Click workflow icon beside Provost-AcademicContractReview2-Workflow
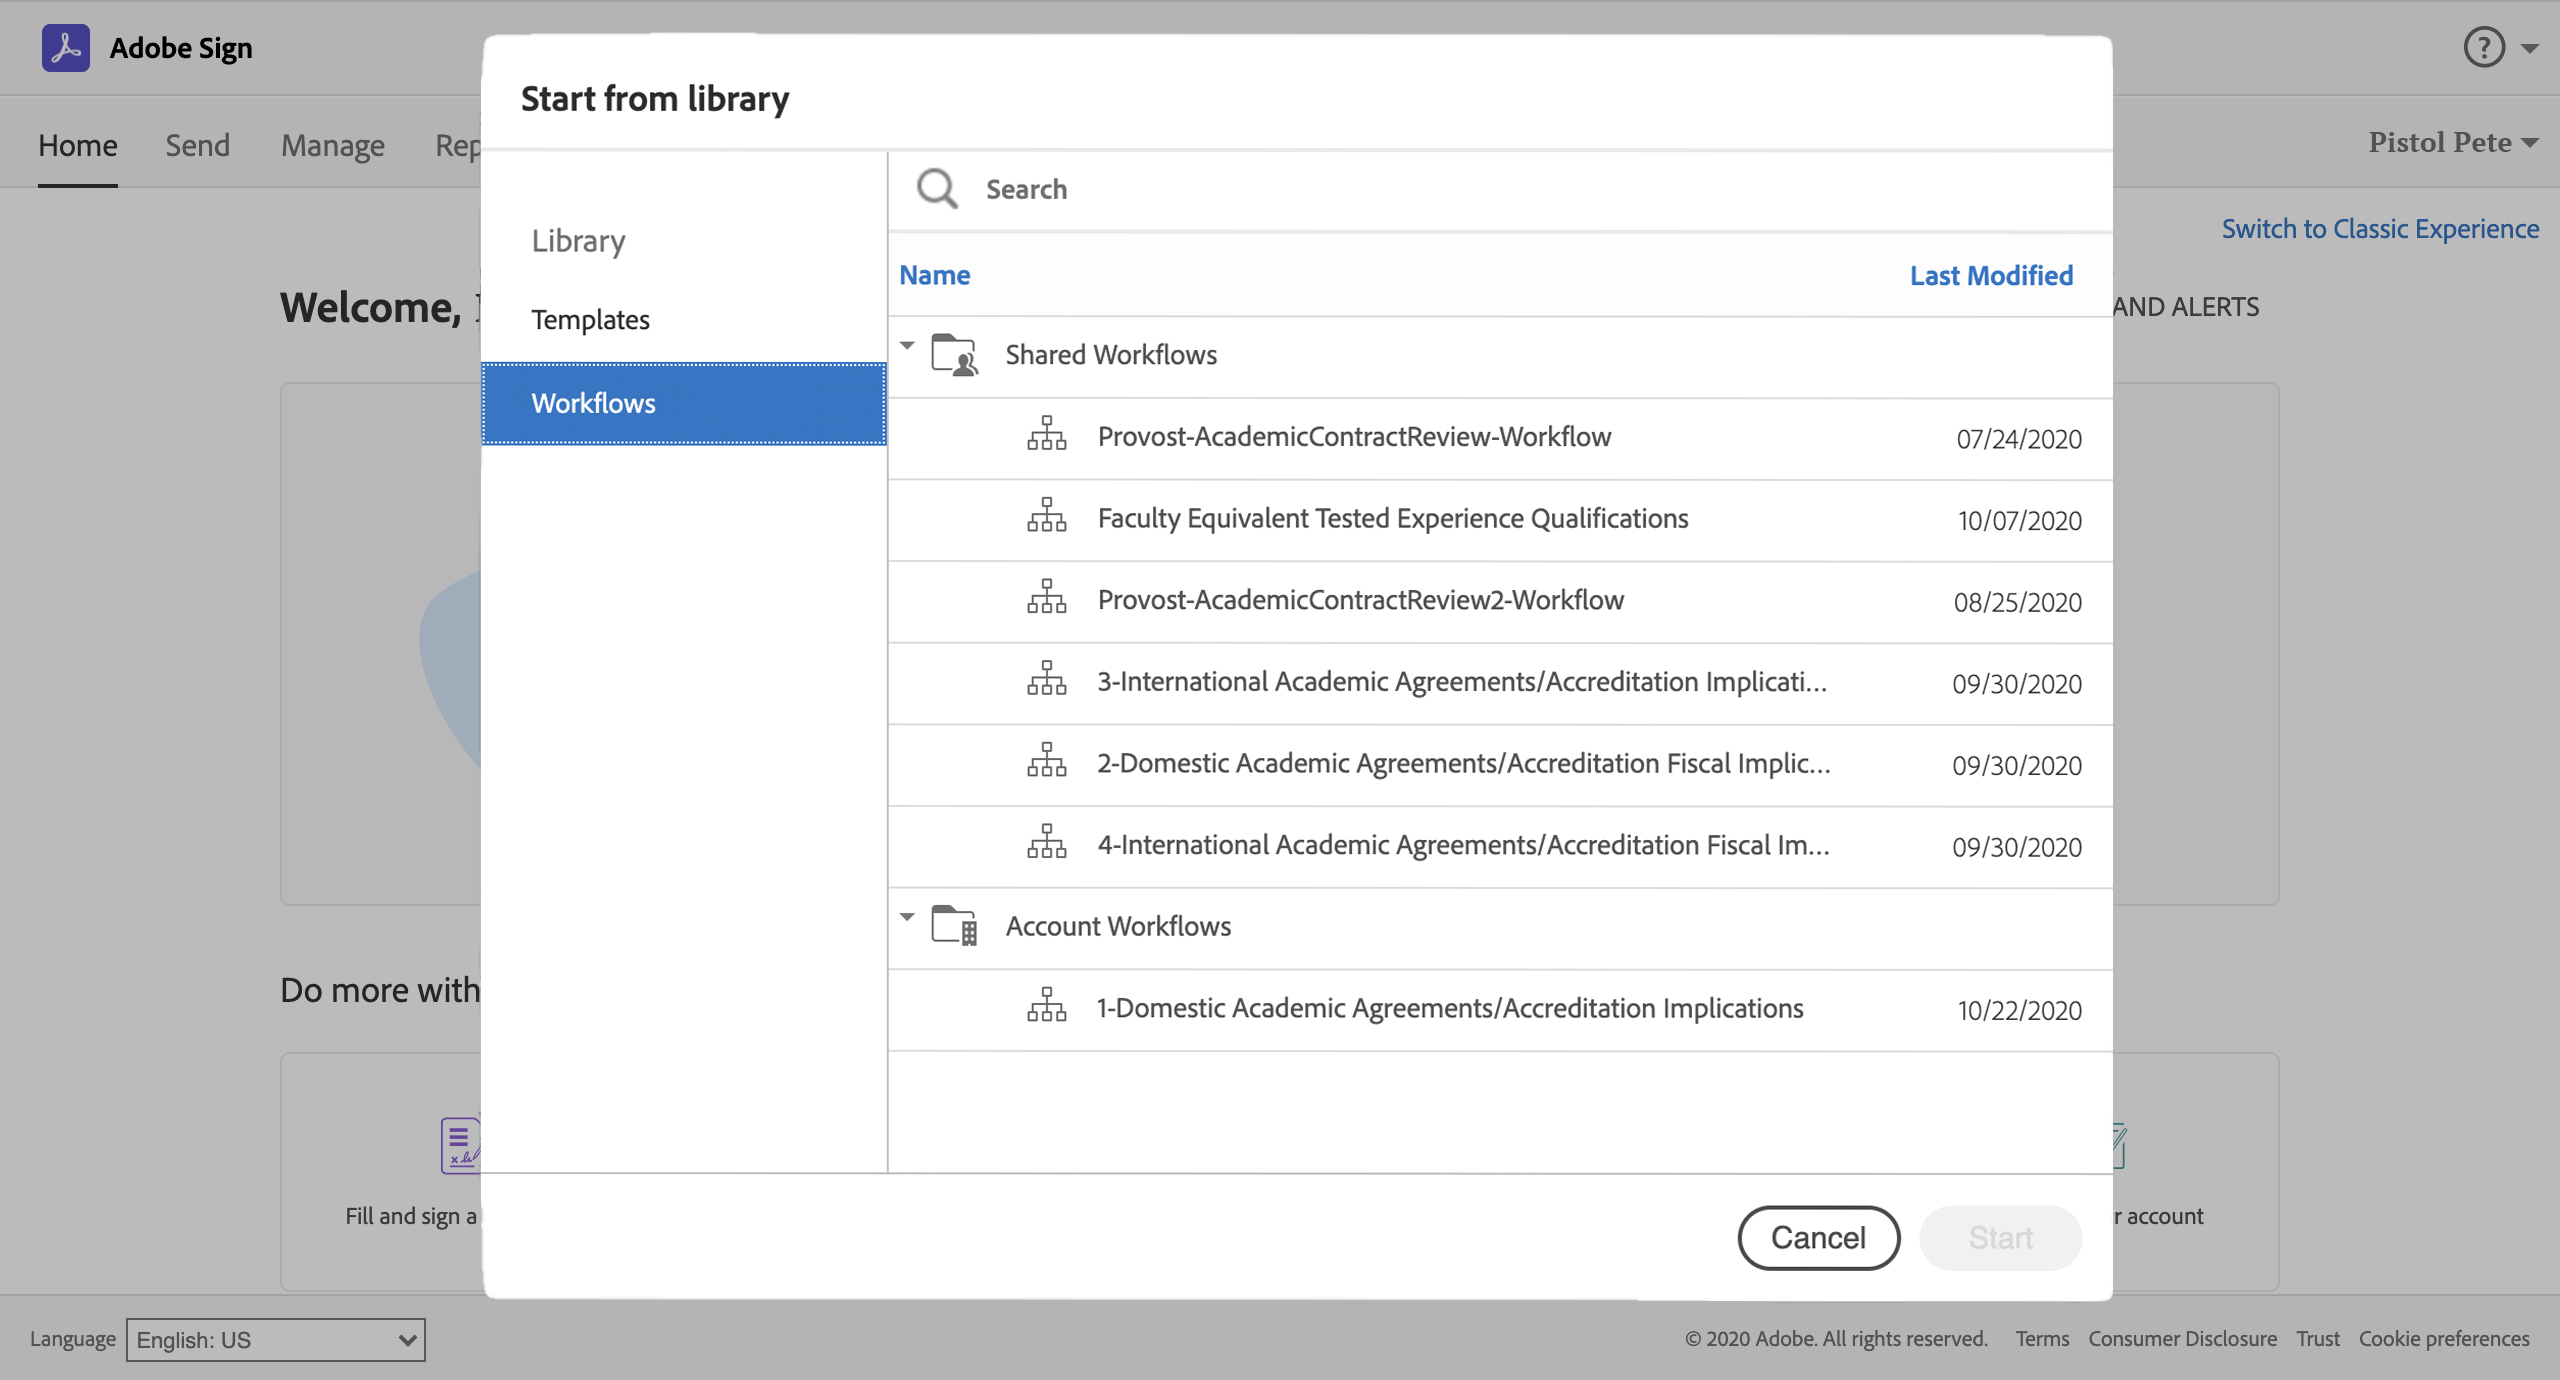The height and width of the screenshot is (1380, 2560). [1047, 598]
